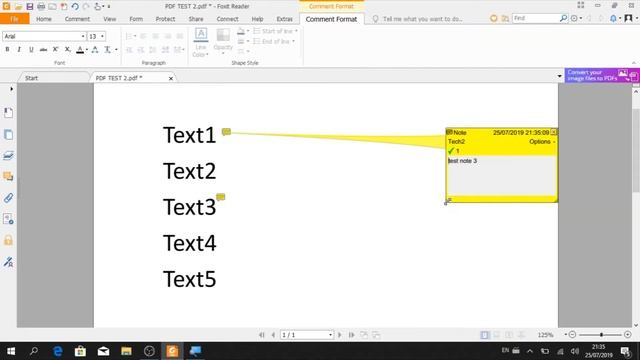Screen dimensions: 640x360
Task: Apply Strikethrough formatting
Action: pyautogui.click(x=43, y=49)
